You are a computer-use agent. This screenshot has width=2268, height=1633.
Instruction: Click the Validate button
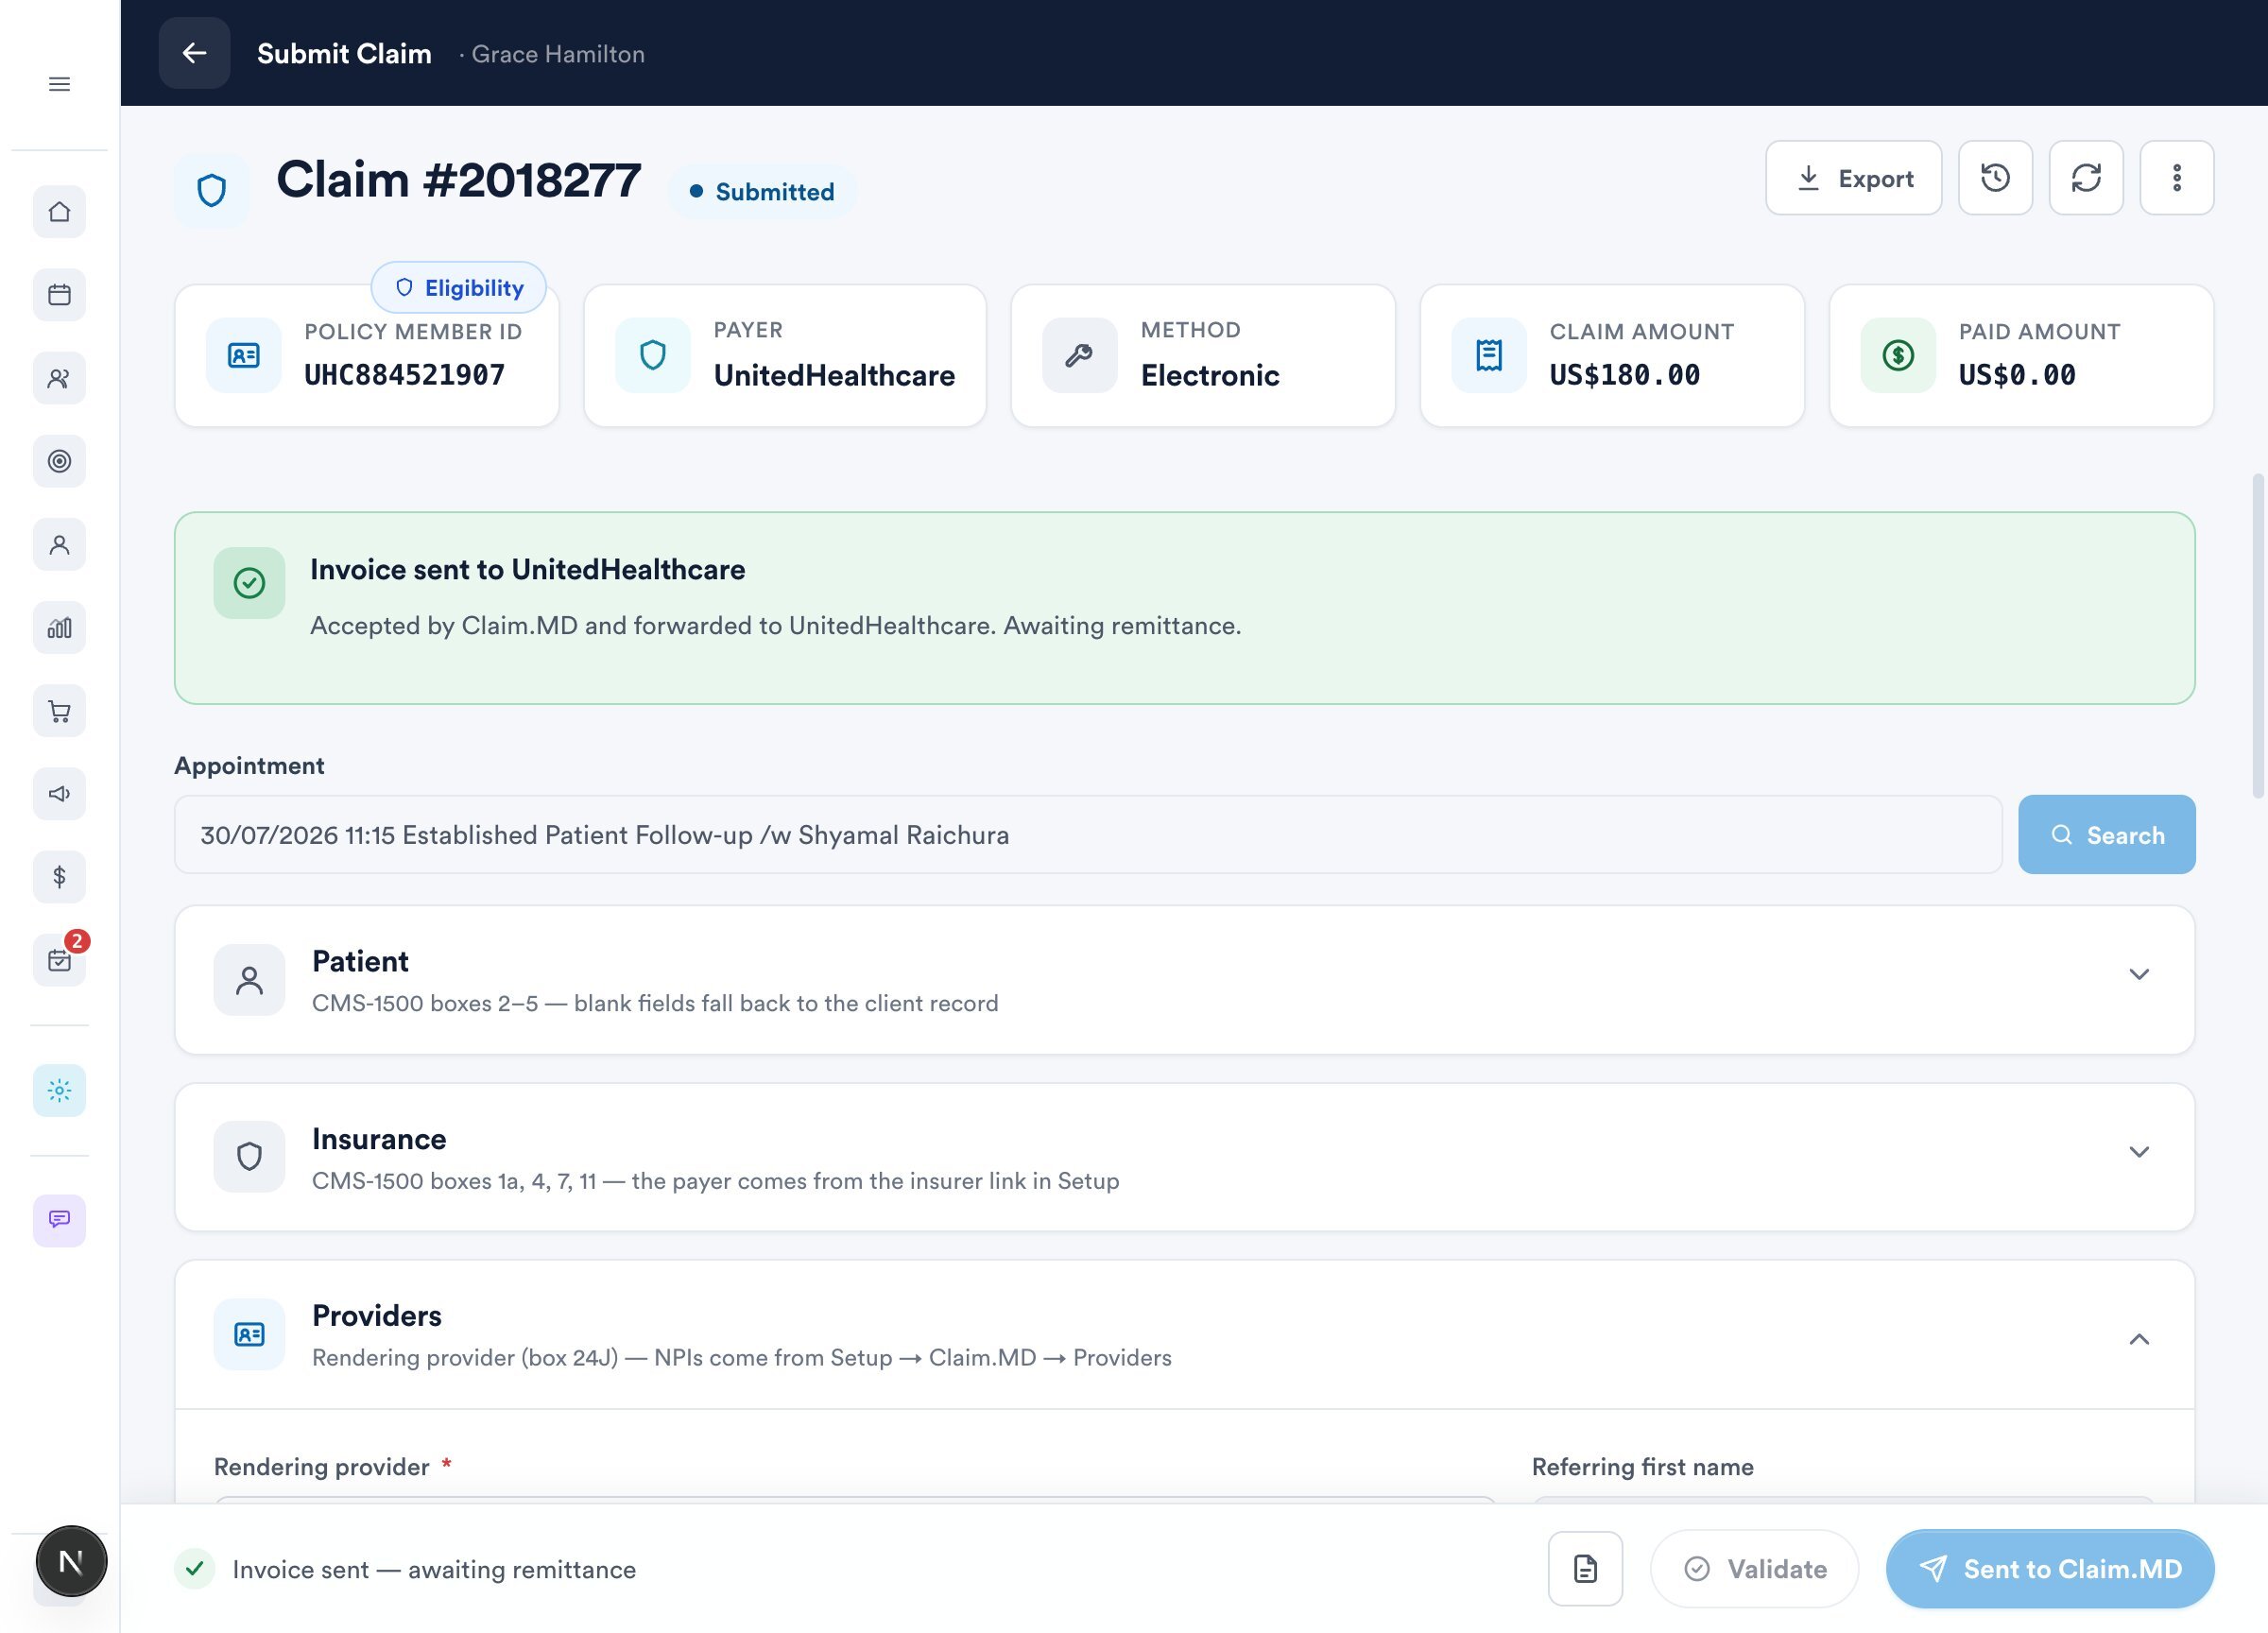click(x=1754, y=1569)
